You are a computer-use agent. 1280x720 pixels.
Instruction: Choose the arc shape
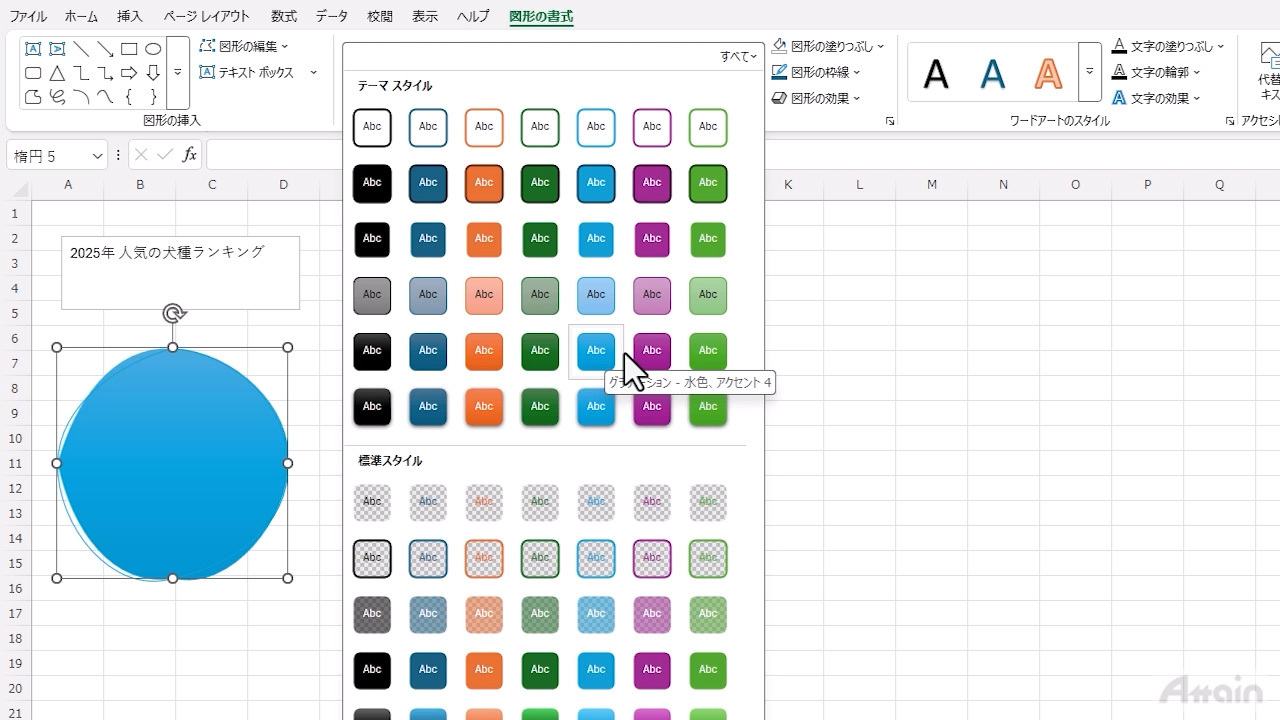pos(81,97)
